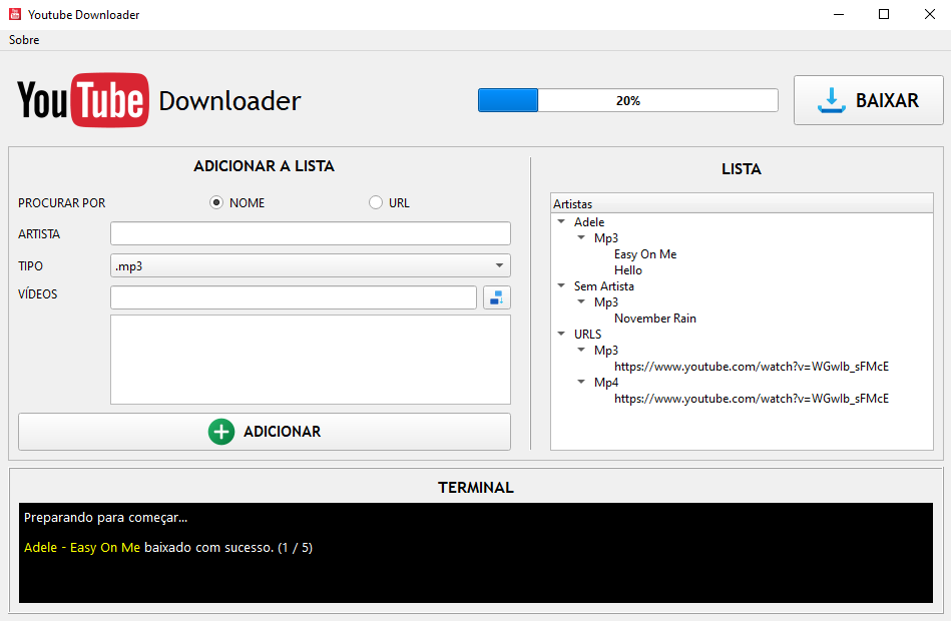Viewport: 951px width, 623px height.
Task: Select the NOME radio button
Action: coord(217,203)
